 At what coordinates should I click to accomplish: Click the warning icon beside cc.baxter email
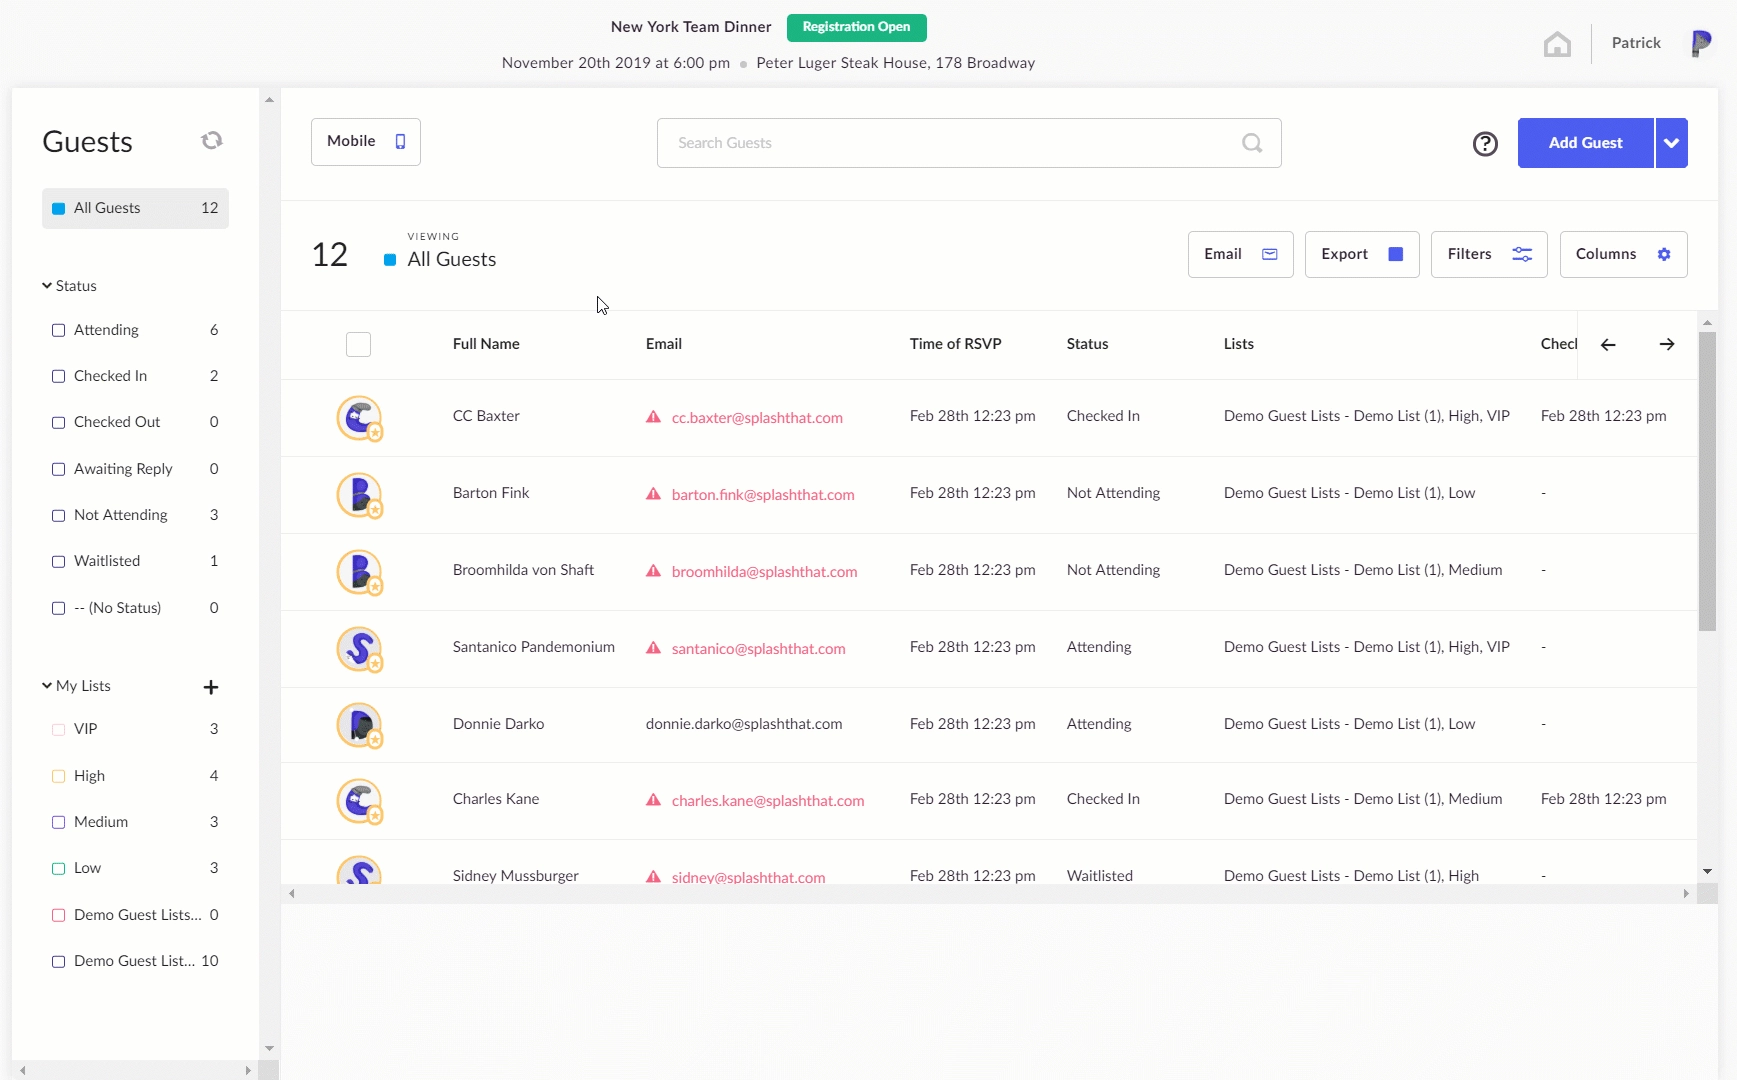coord(653,417)
